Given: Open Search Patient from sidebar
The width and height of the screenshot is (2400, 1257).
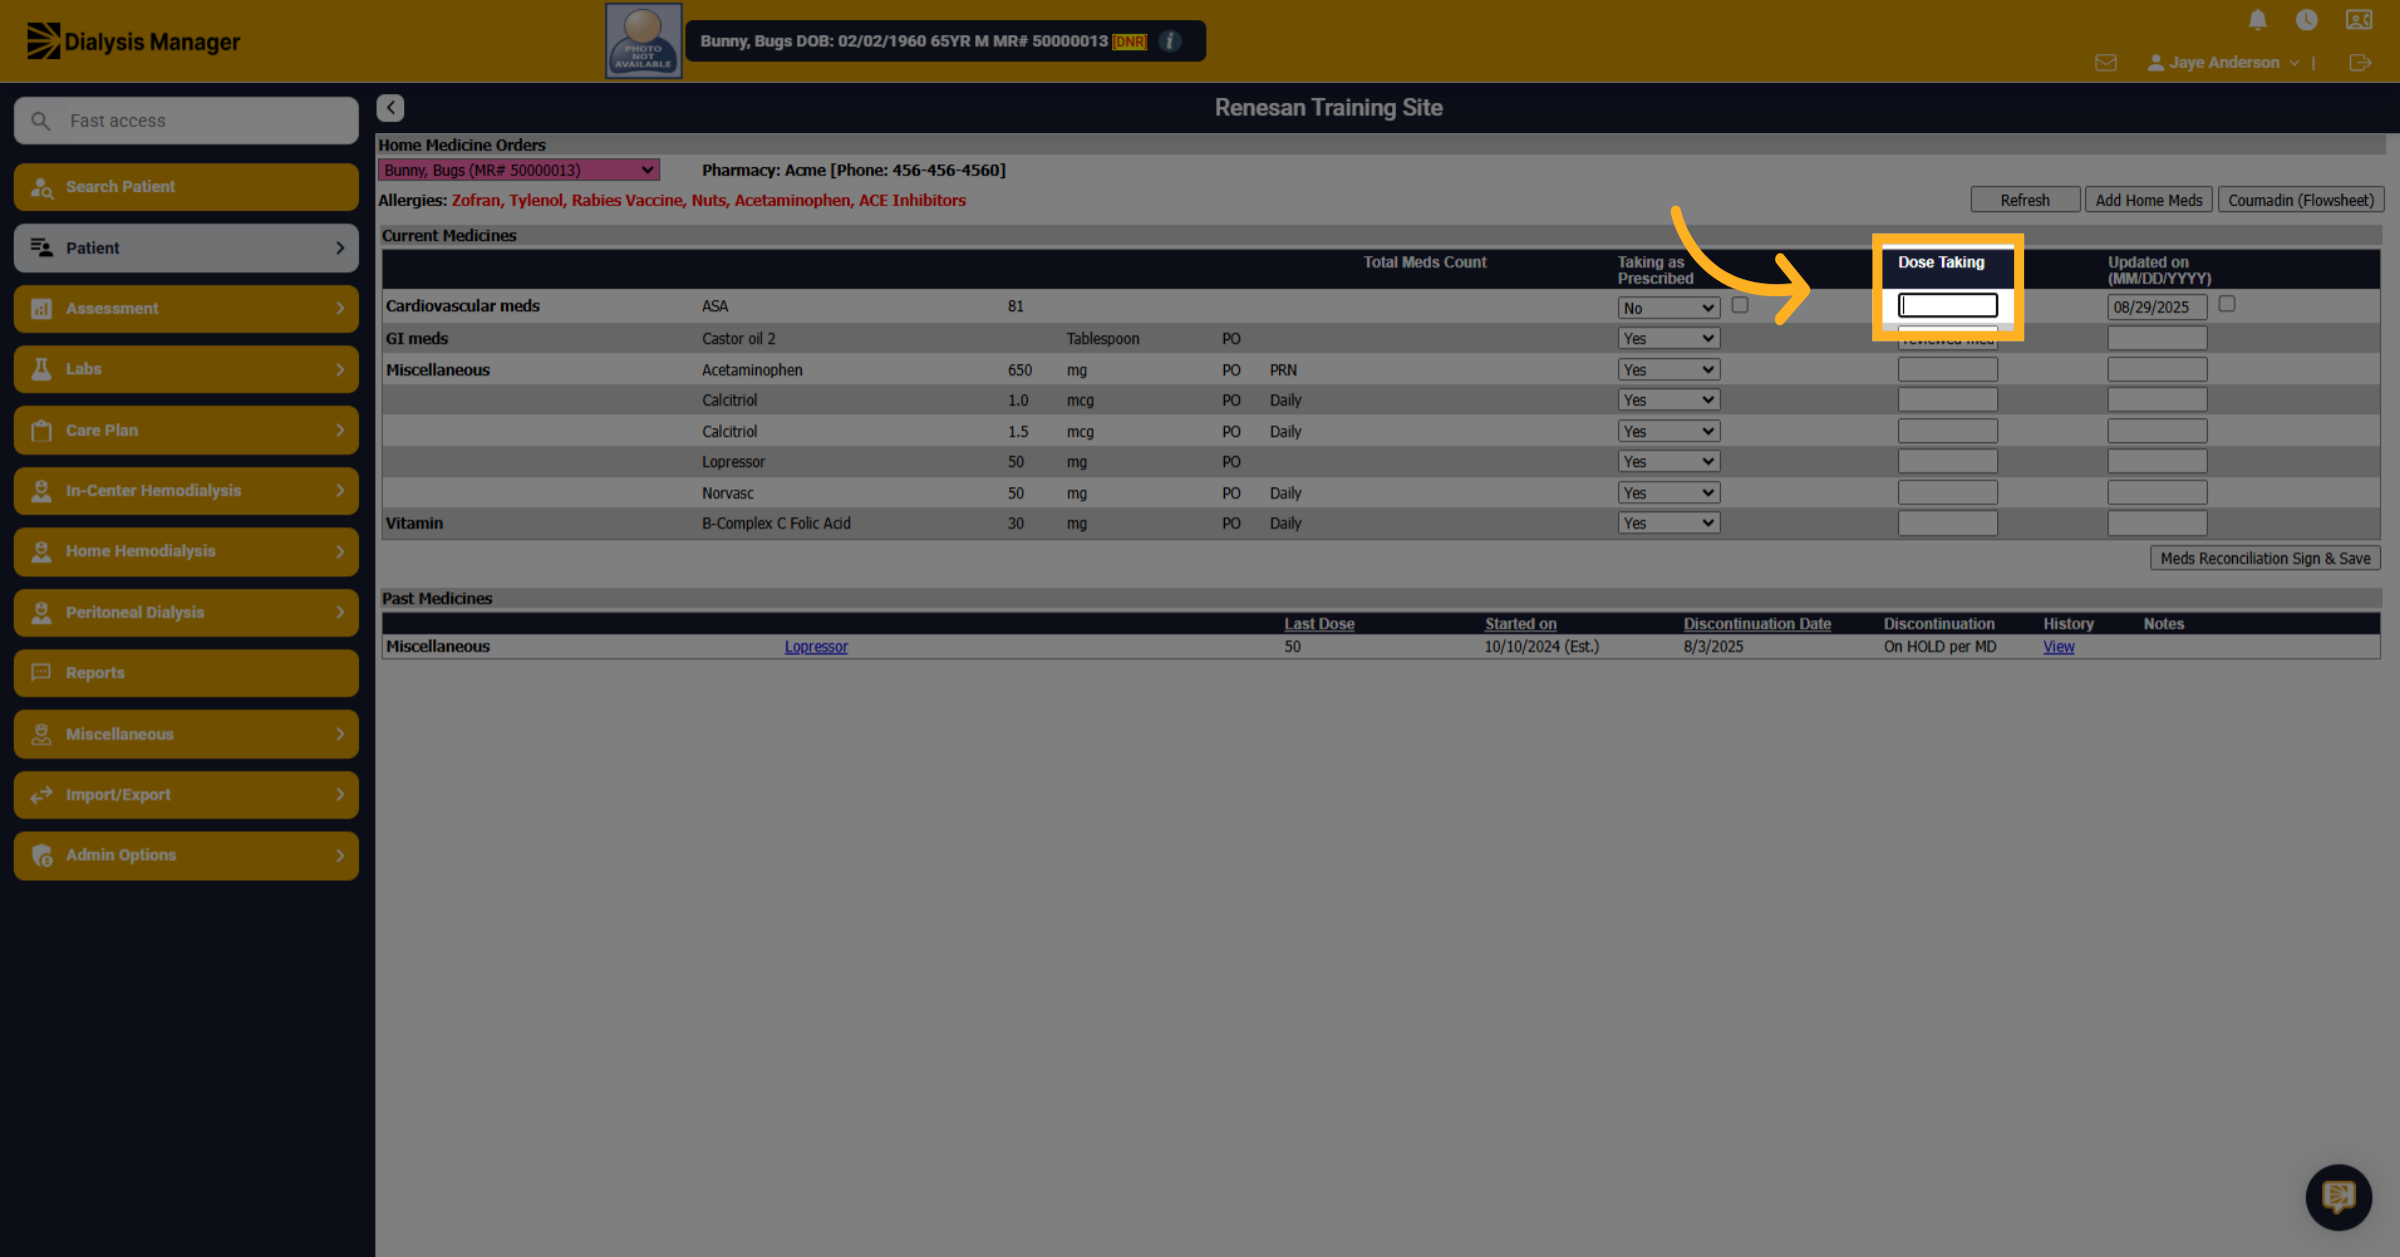Looking at the screenshot, I should 186,187.
